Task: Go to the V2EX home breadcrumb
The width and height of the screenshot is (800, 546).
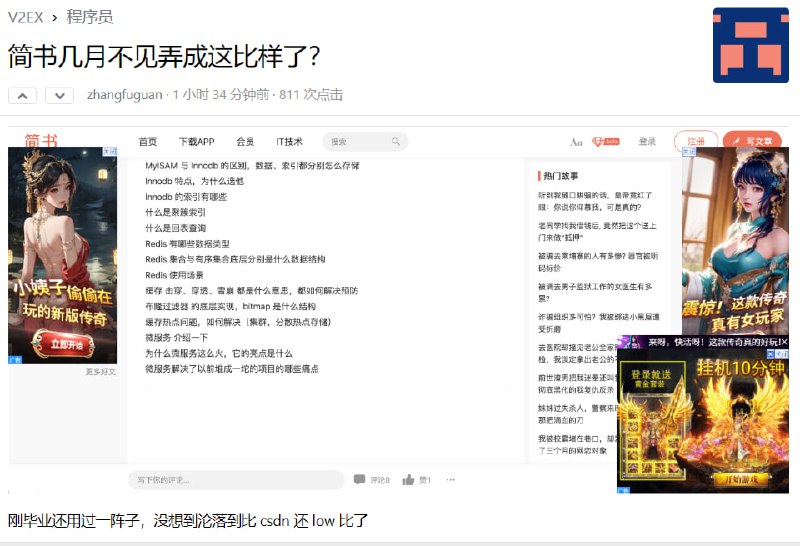Action: click(28, 17)
